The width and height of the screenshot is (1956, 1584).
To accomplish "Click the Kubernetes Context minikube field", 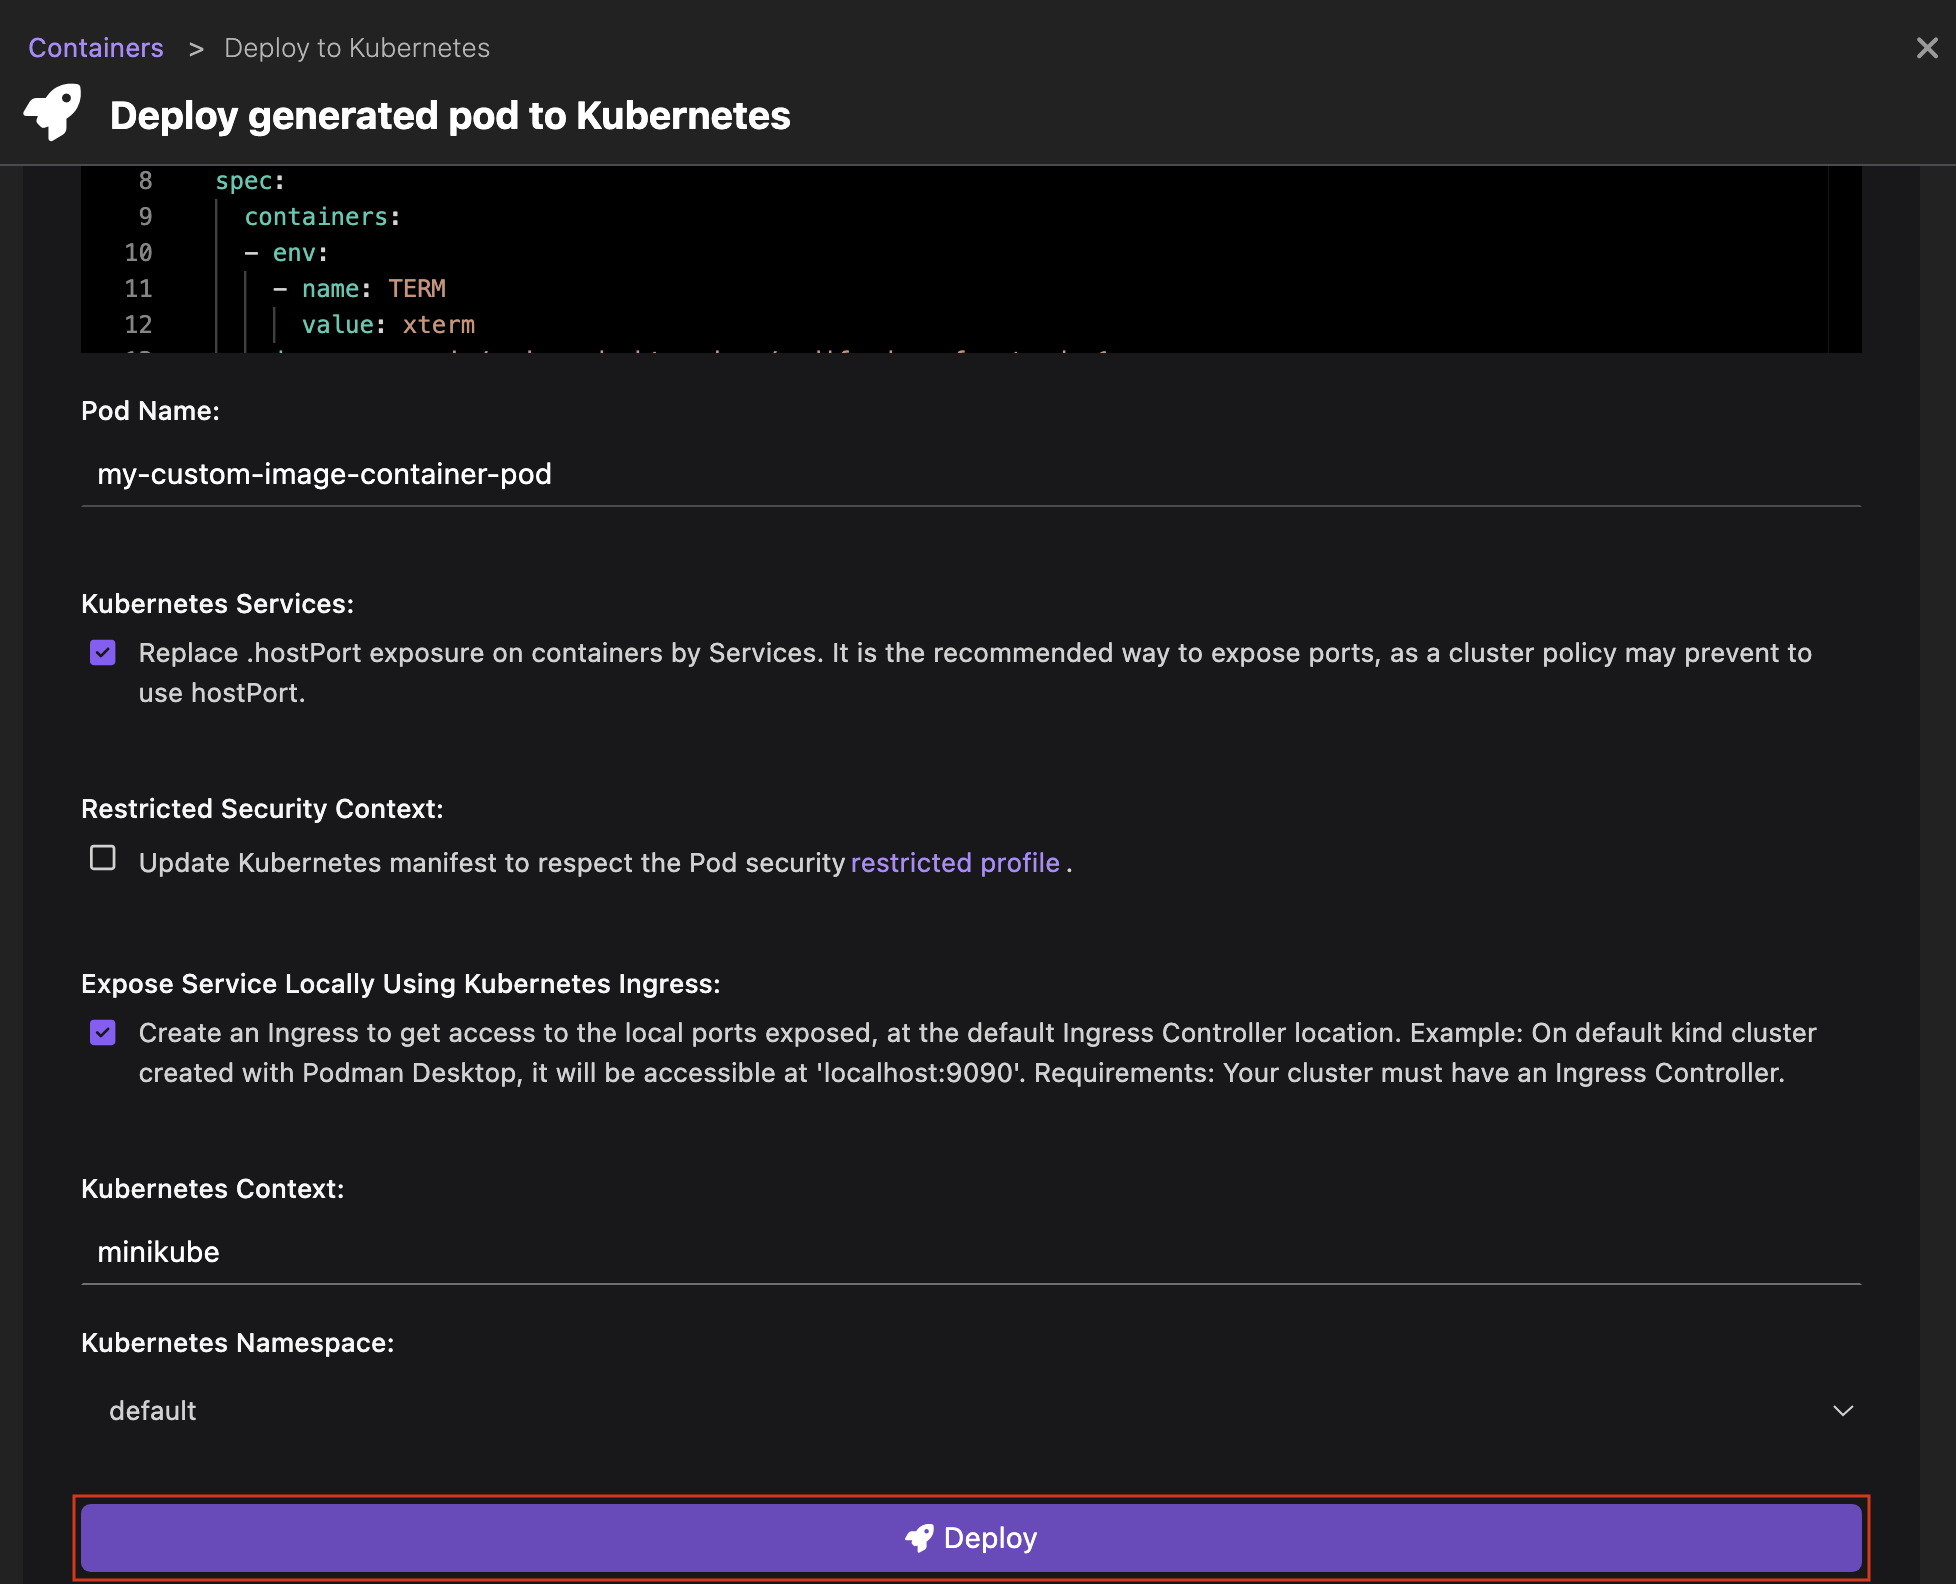I will point(970,1252).
